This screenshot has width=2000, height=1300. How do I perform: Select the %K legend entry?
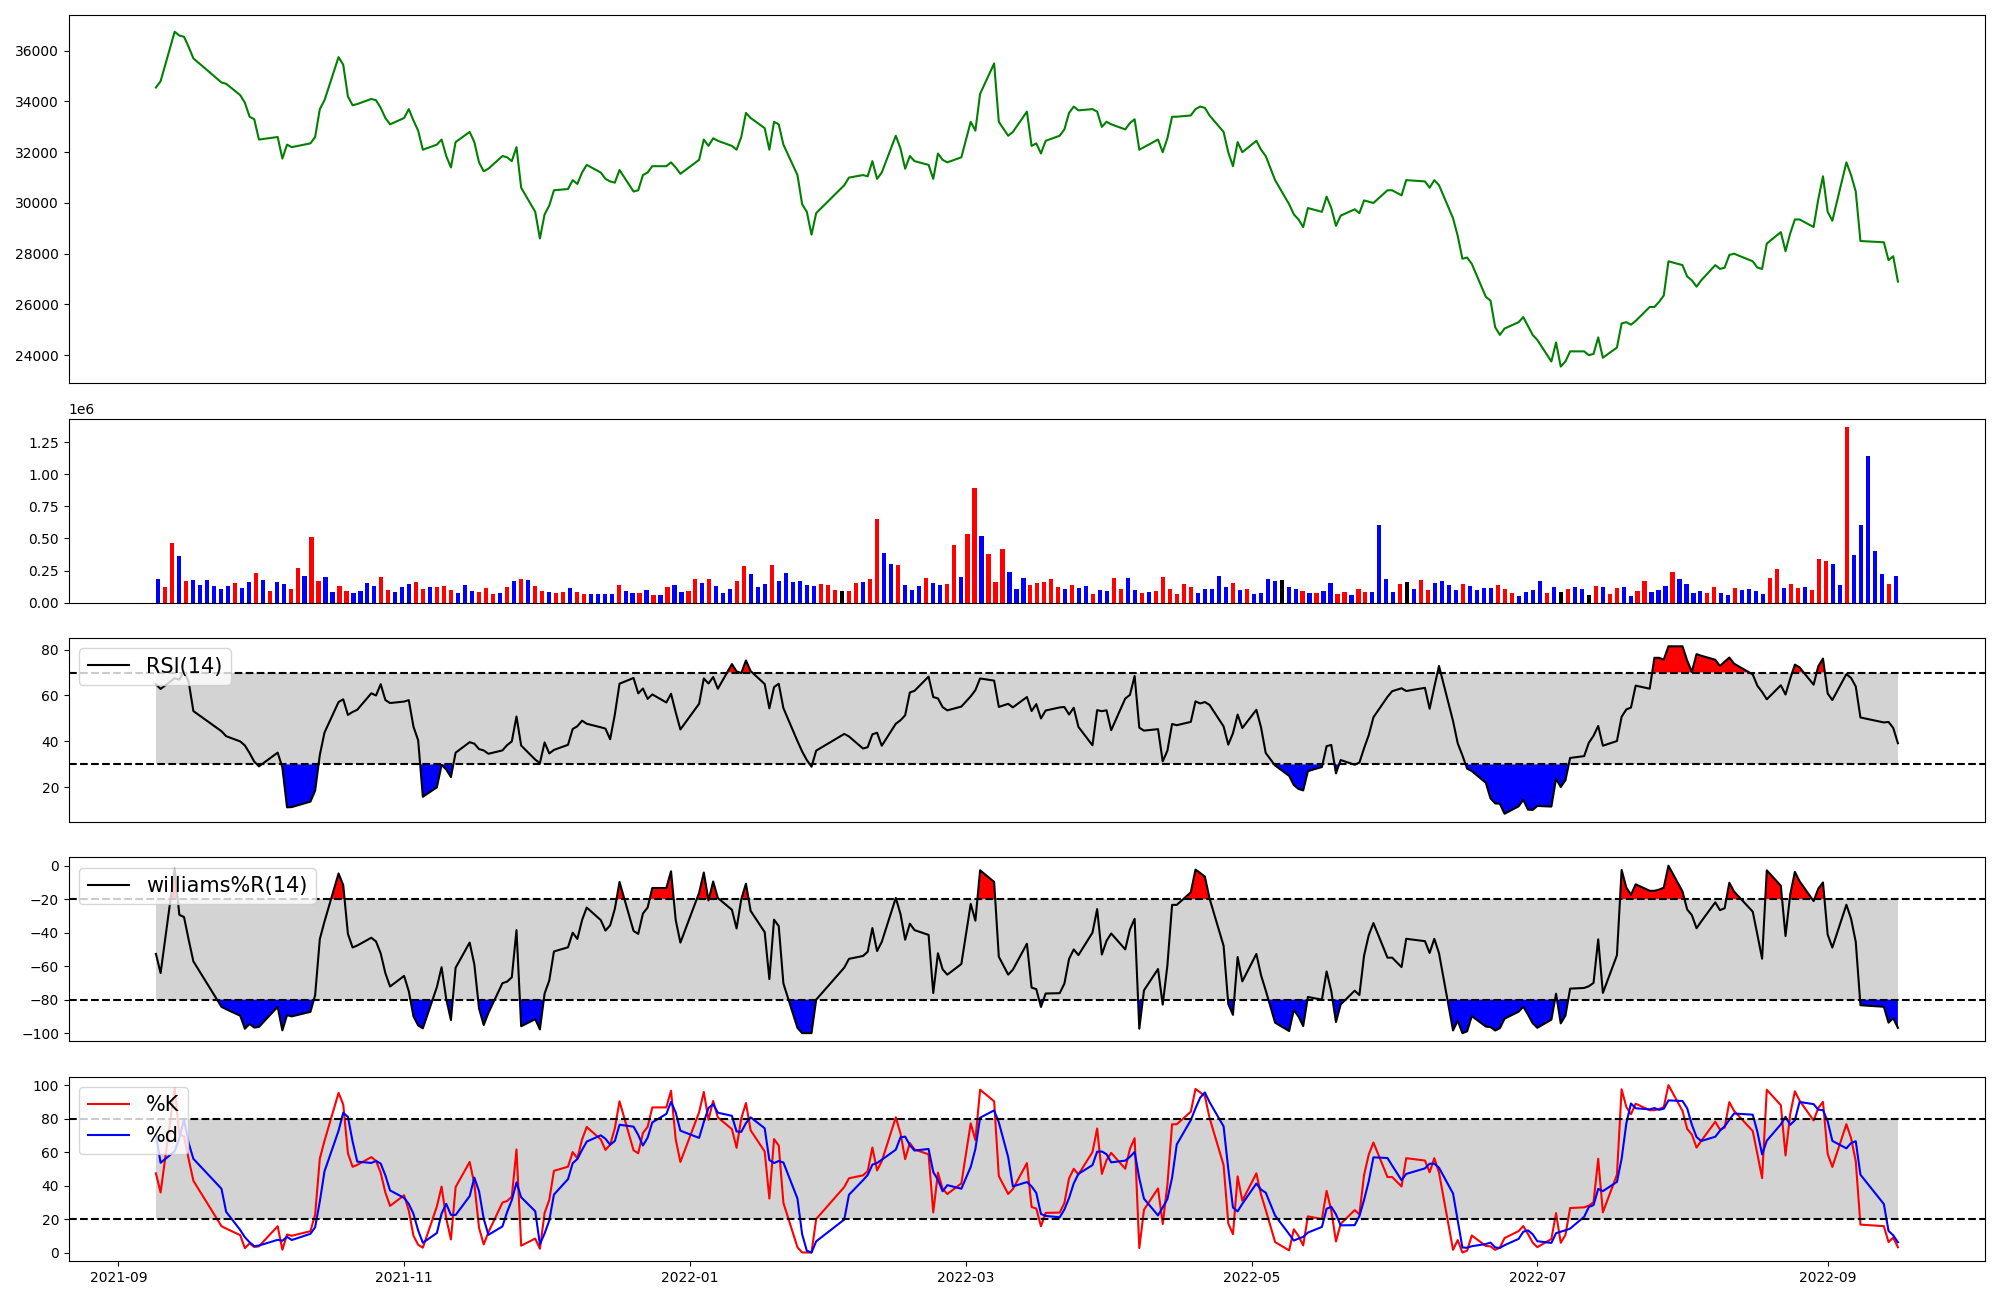click(x=161, y=1104)
